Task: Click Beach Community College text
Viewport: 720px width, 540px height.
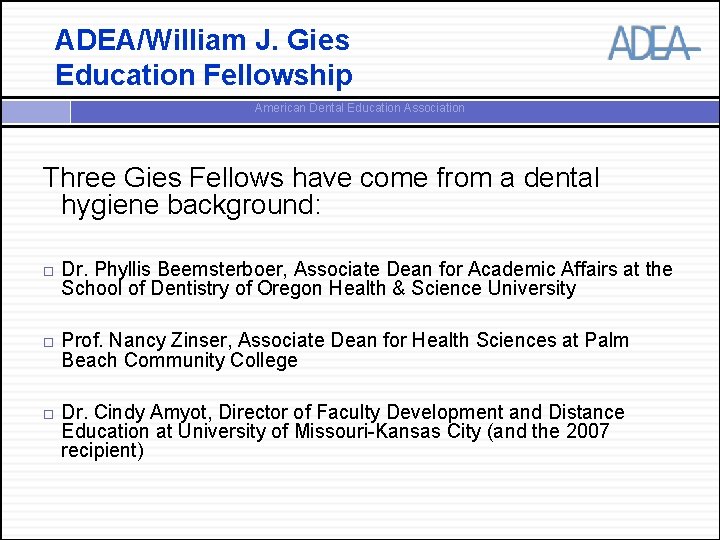Action: point(180,360)
